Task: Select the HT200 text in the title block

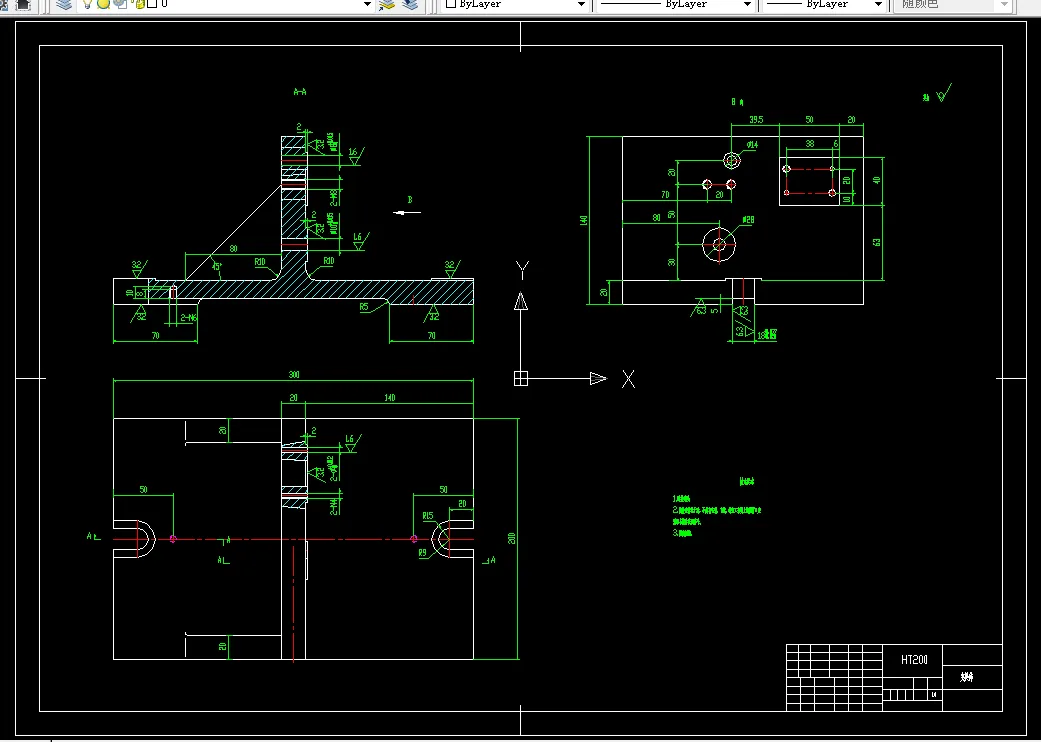Action: 914,660
